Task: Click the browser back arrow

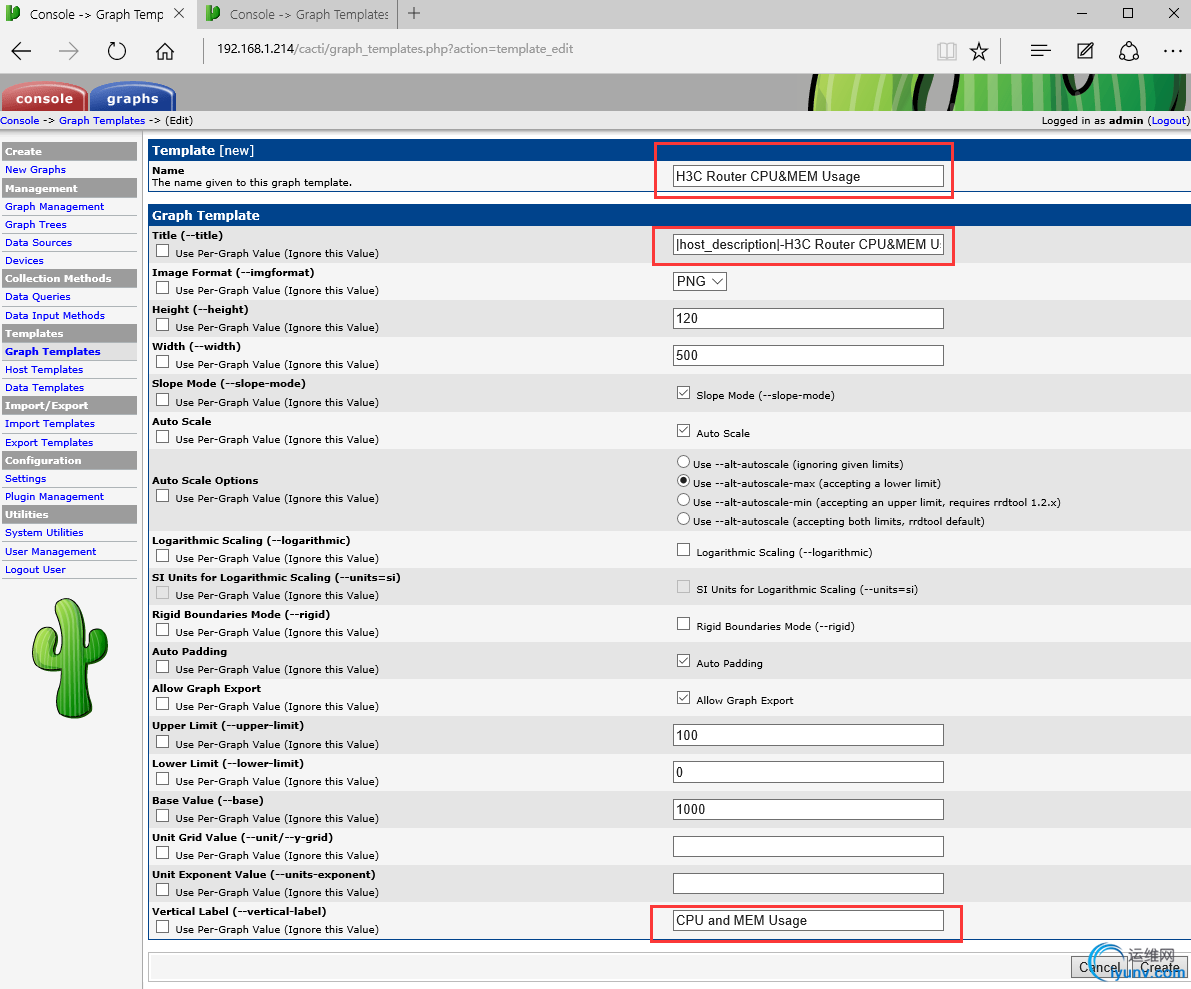Action: (21, 51)
